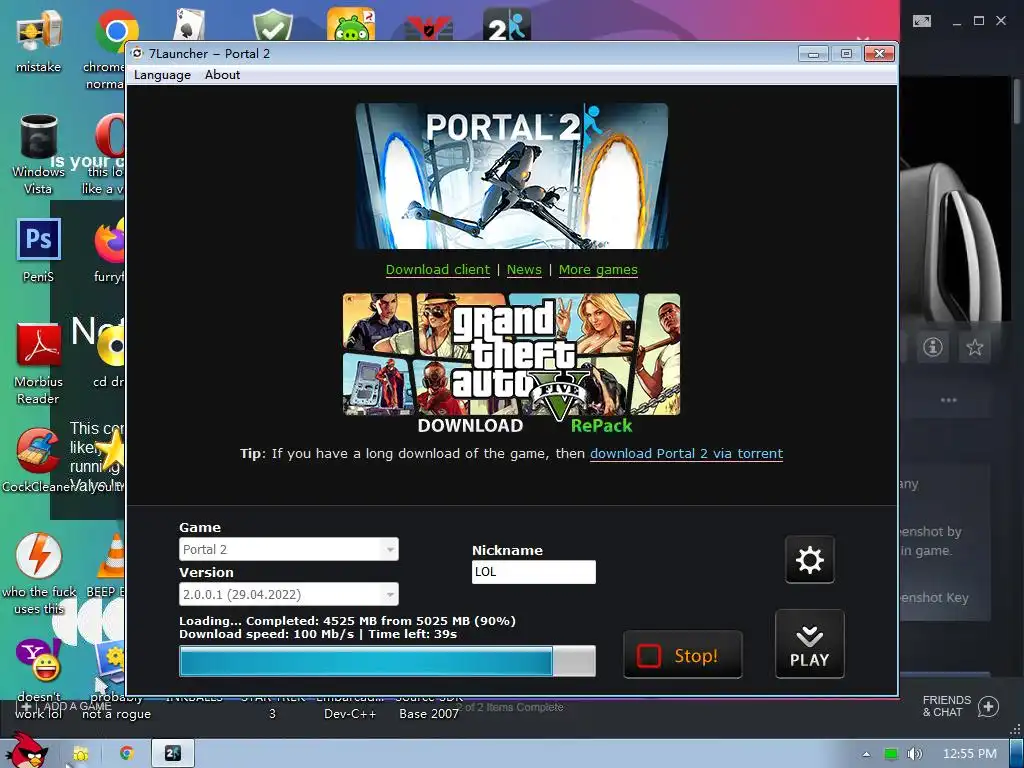Open the Windows Vista recycle bin icon
The width and height of the screenshot is (1024, 768).
39,154
